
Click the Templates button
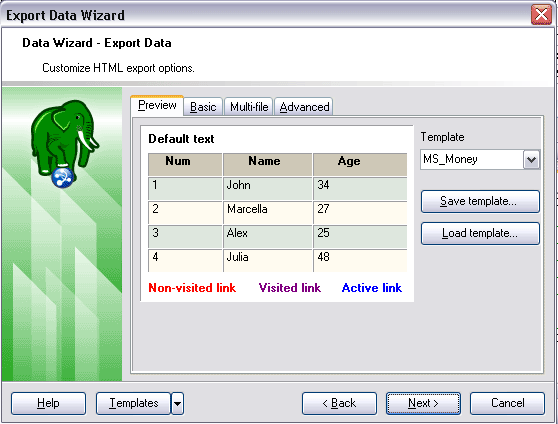[133, 403]
